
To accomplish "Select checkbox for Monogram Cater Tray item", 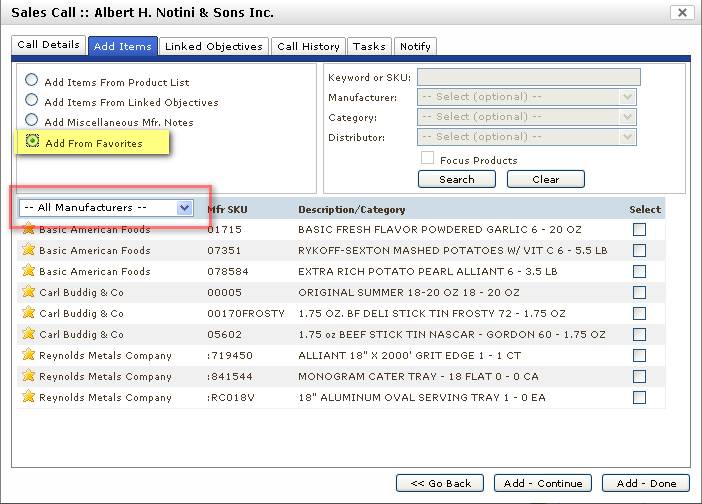I will pos(639,376).
